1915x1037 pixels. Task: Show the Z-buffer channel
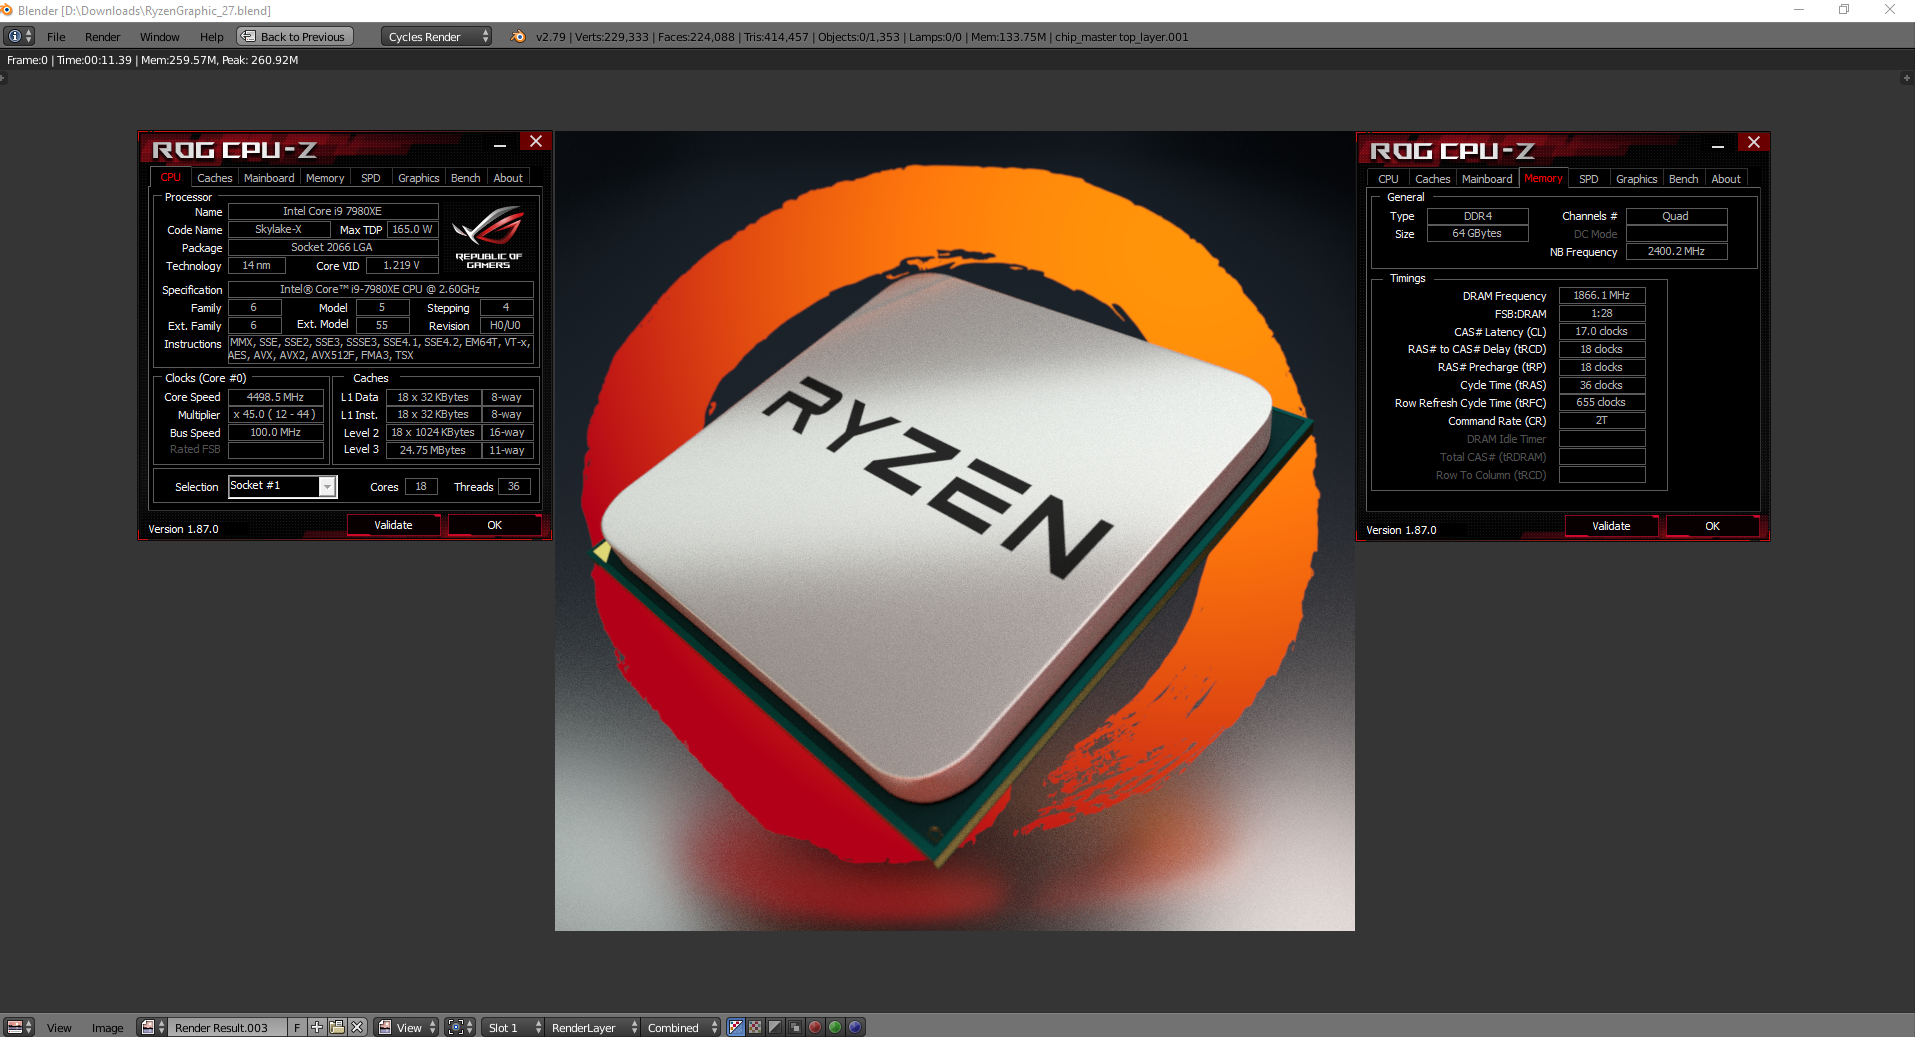coord(795,1027)
